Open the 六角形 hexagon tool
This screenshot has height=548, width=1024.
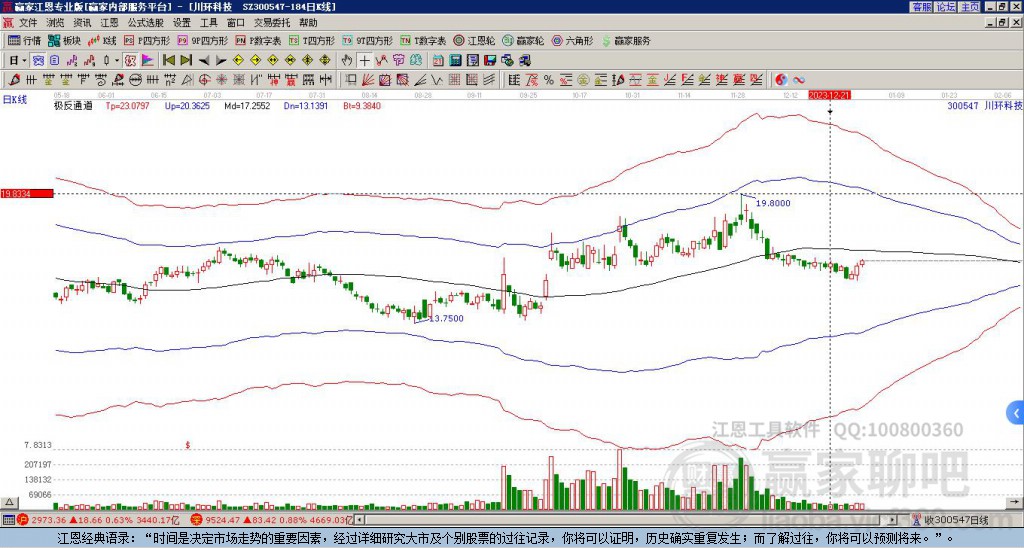point(573,40)
